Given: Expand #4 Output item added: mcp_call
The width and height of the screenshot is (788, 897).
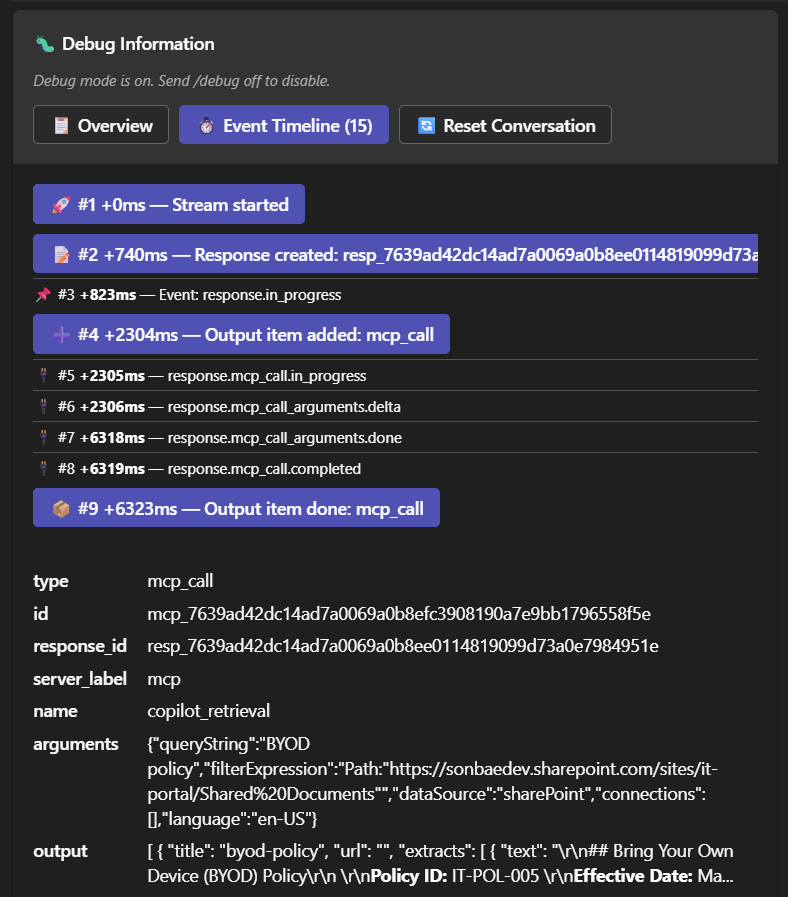Looking at the screenshot, I should point(241,335).
